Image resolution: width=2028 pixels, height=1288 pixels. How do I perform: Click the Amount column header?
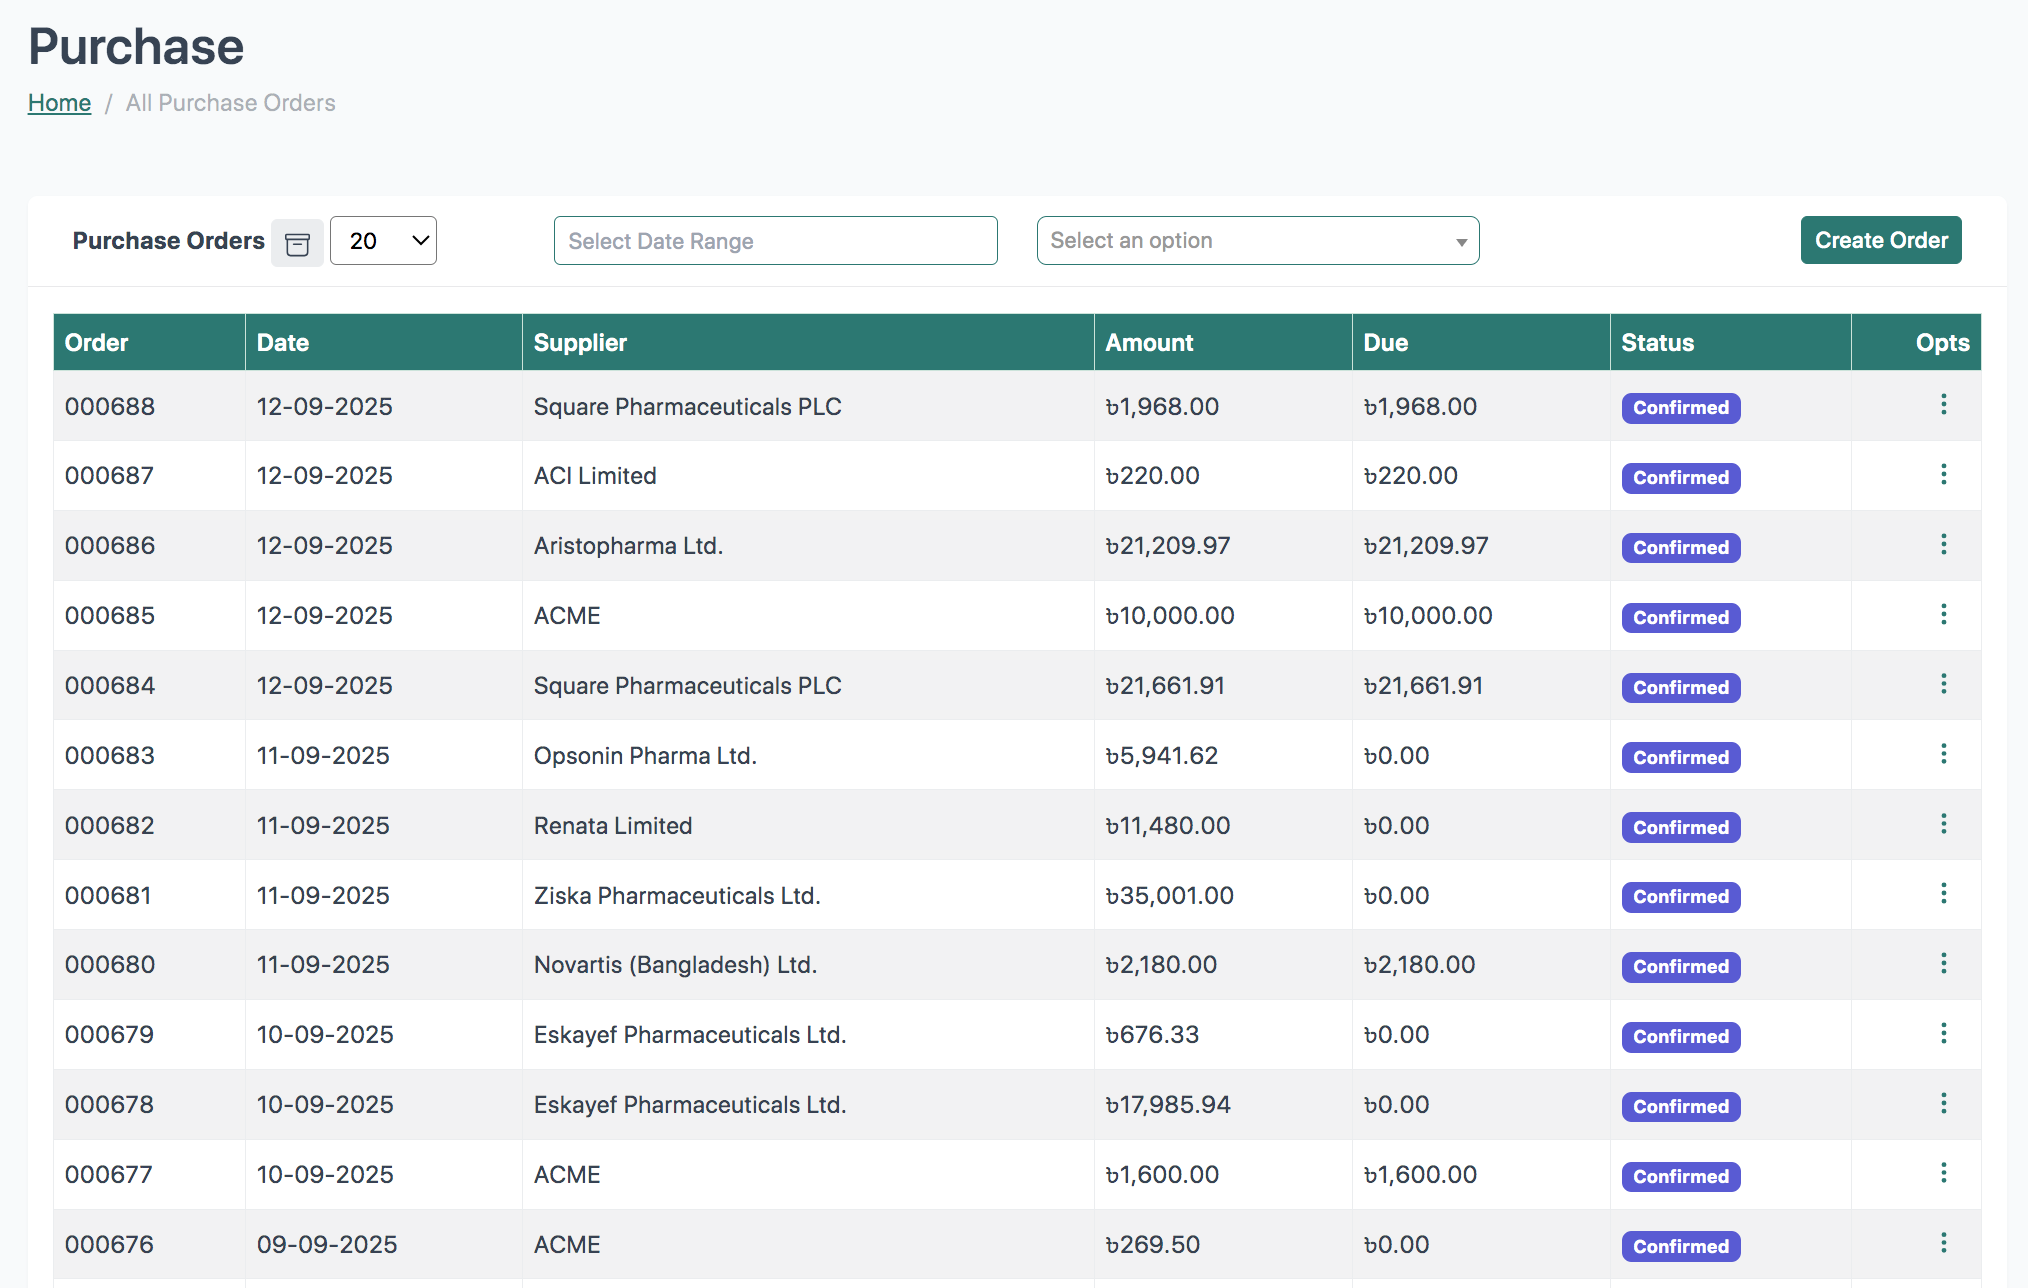[x=1149, y=343]
